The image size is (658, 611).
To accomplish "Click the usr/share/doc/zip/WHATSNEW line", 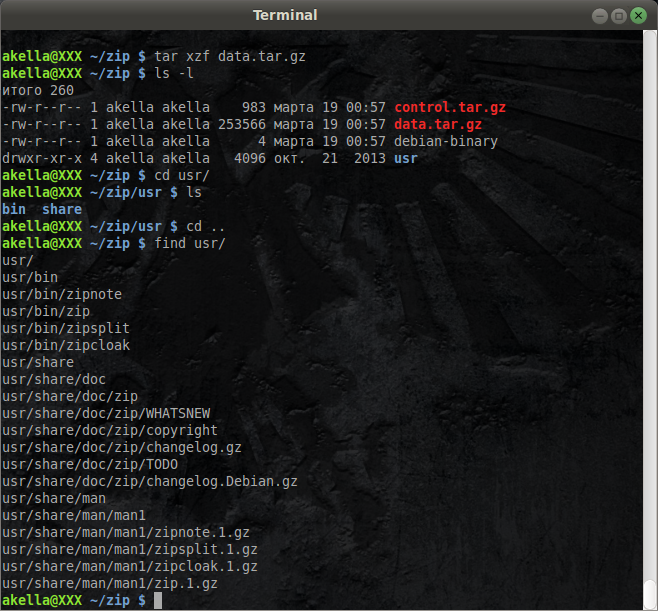I will 106,413.
